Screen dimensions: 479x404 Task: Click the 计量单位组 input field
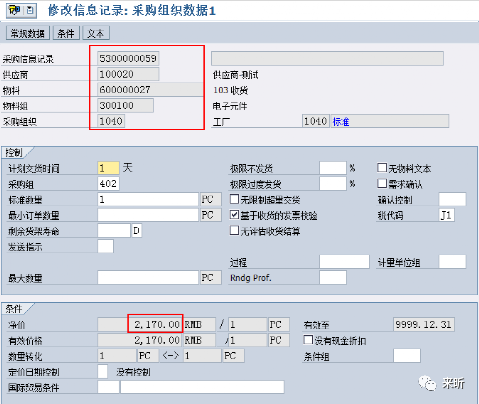[x=452, y=262]
